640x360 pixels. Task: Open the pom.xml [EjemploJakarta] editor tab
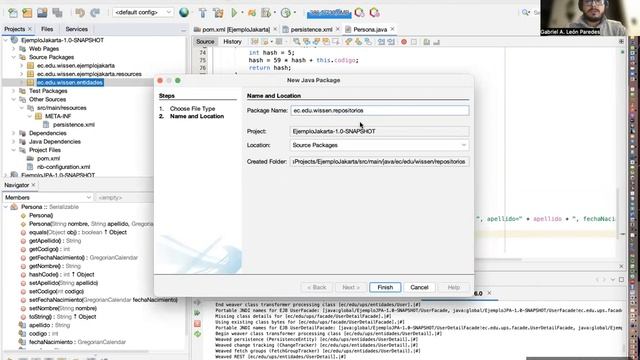click(x=236, y=29)
